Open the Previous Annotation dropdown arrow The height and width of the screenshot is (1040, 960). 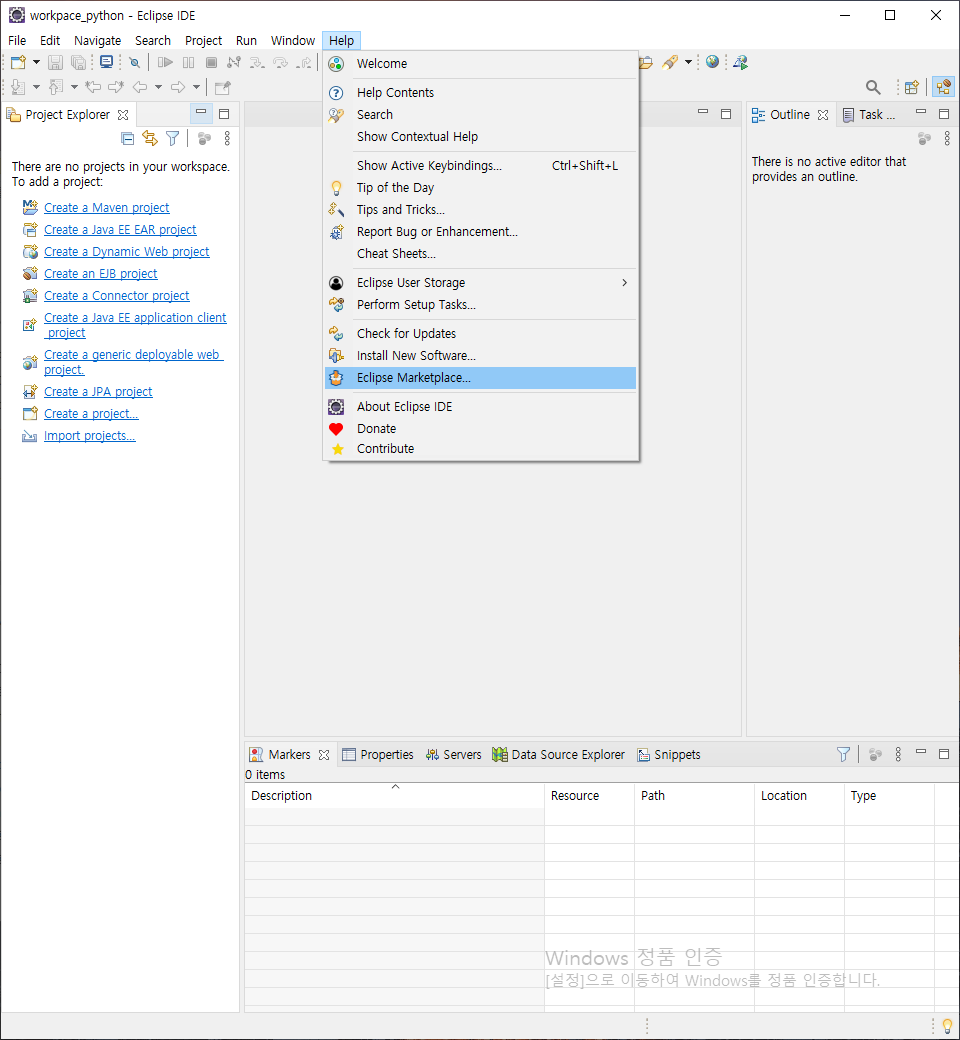pos(74,87)
